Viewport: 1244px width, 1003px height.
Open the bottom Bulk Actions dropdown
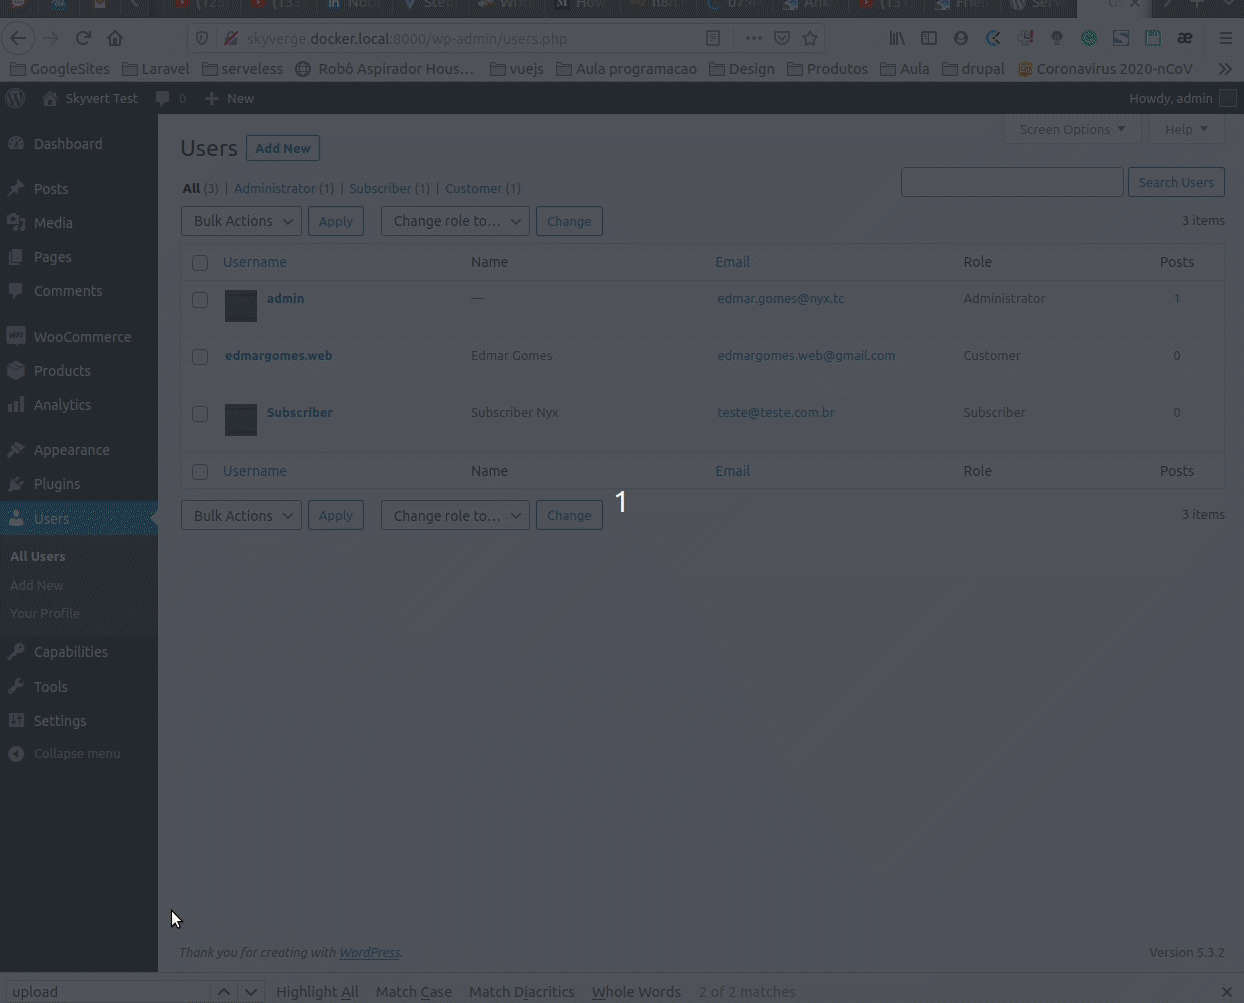tap(241, 516)
